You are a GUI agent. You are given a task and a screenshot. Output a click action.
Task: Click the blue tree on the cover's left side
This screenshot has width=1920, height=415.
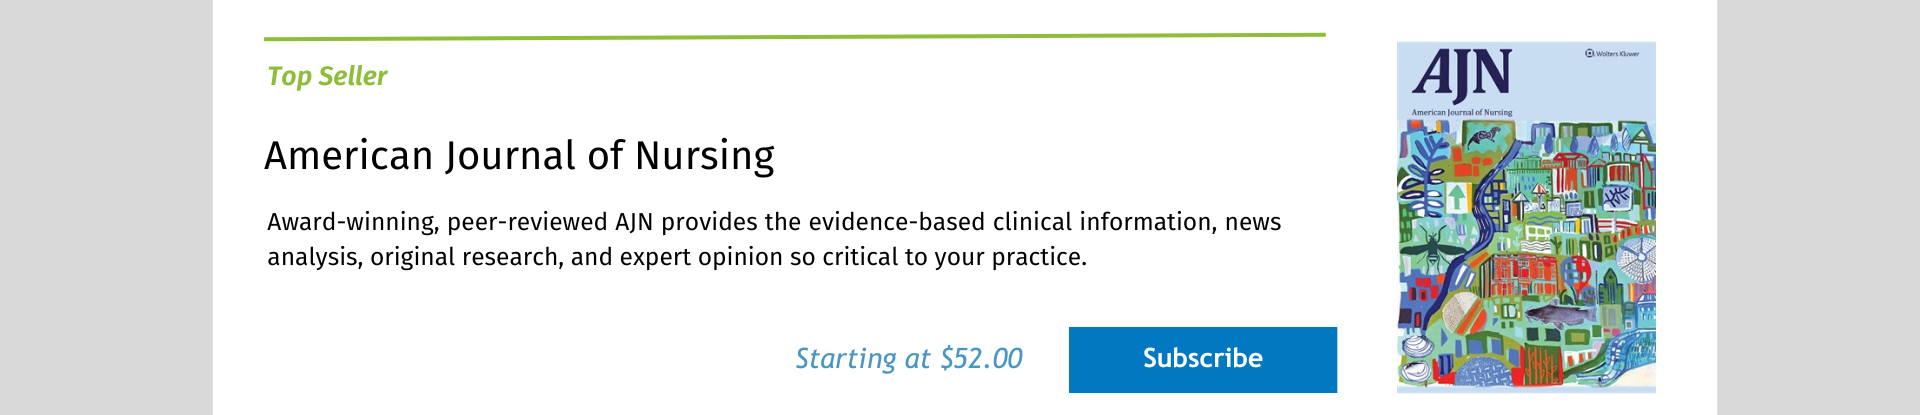[x=1424, y=175]
